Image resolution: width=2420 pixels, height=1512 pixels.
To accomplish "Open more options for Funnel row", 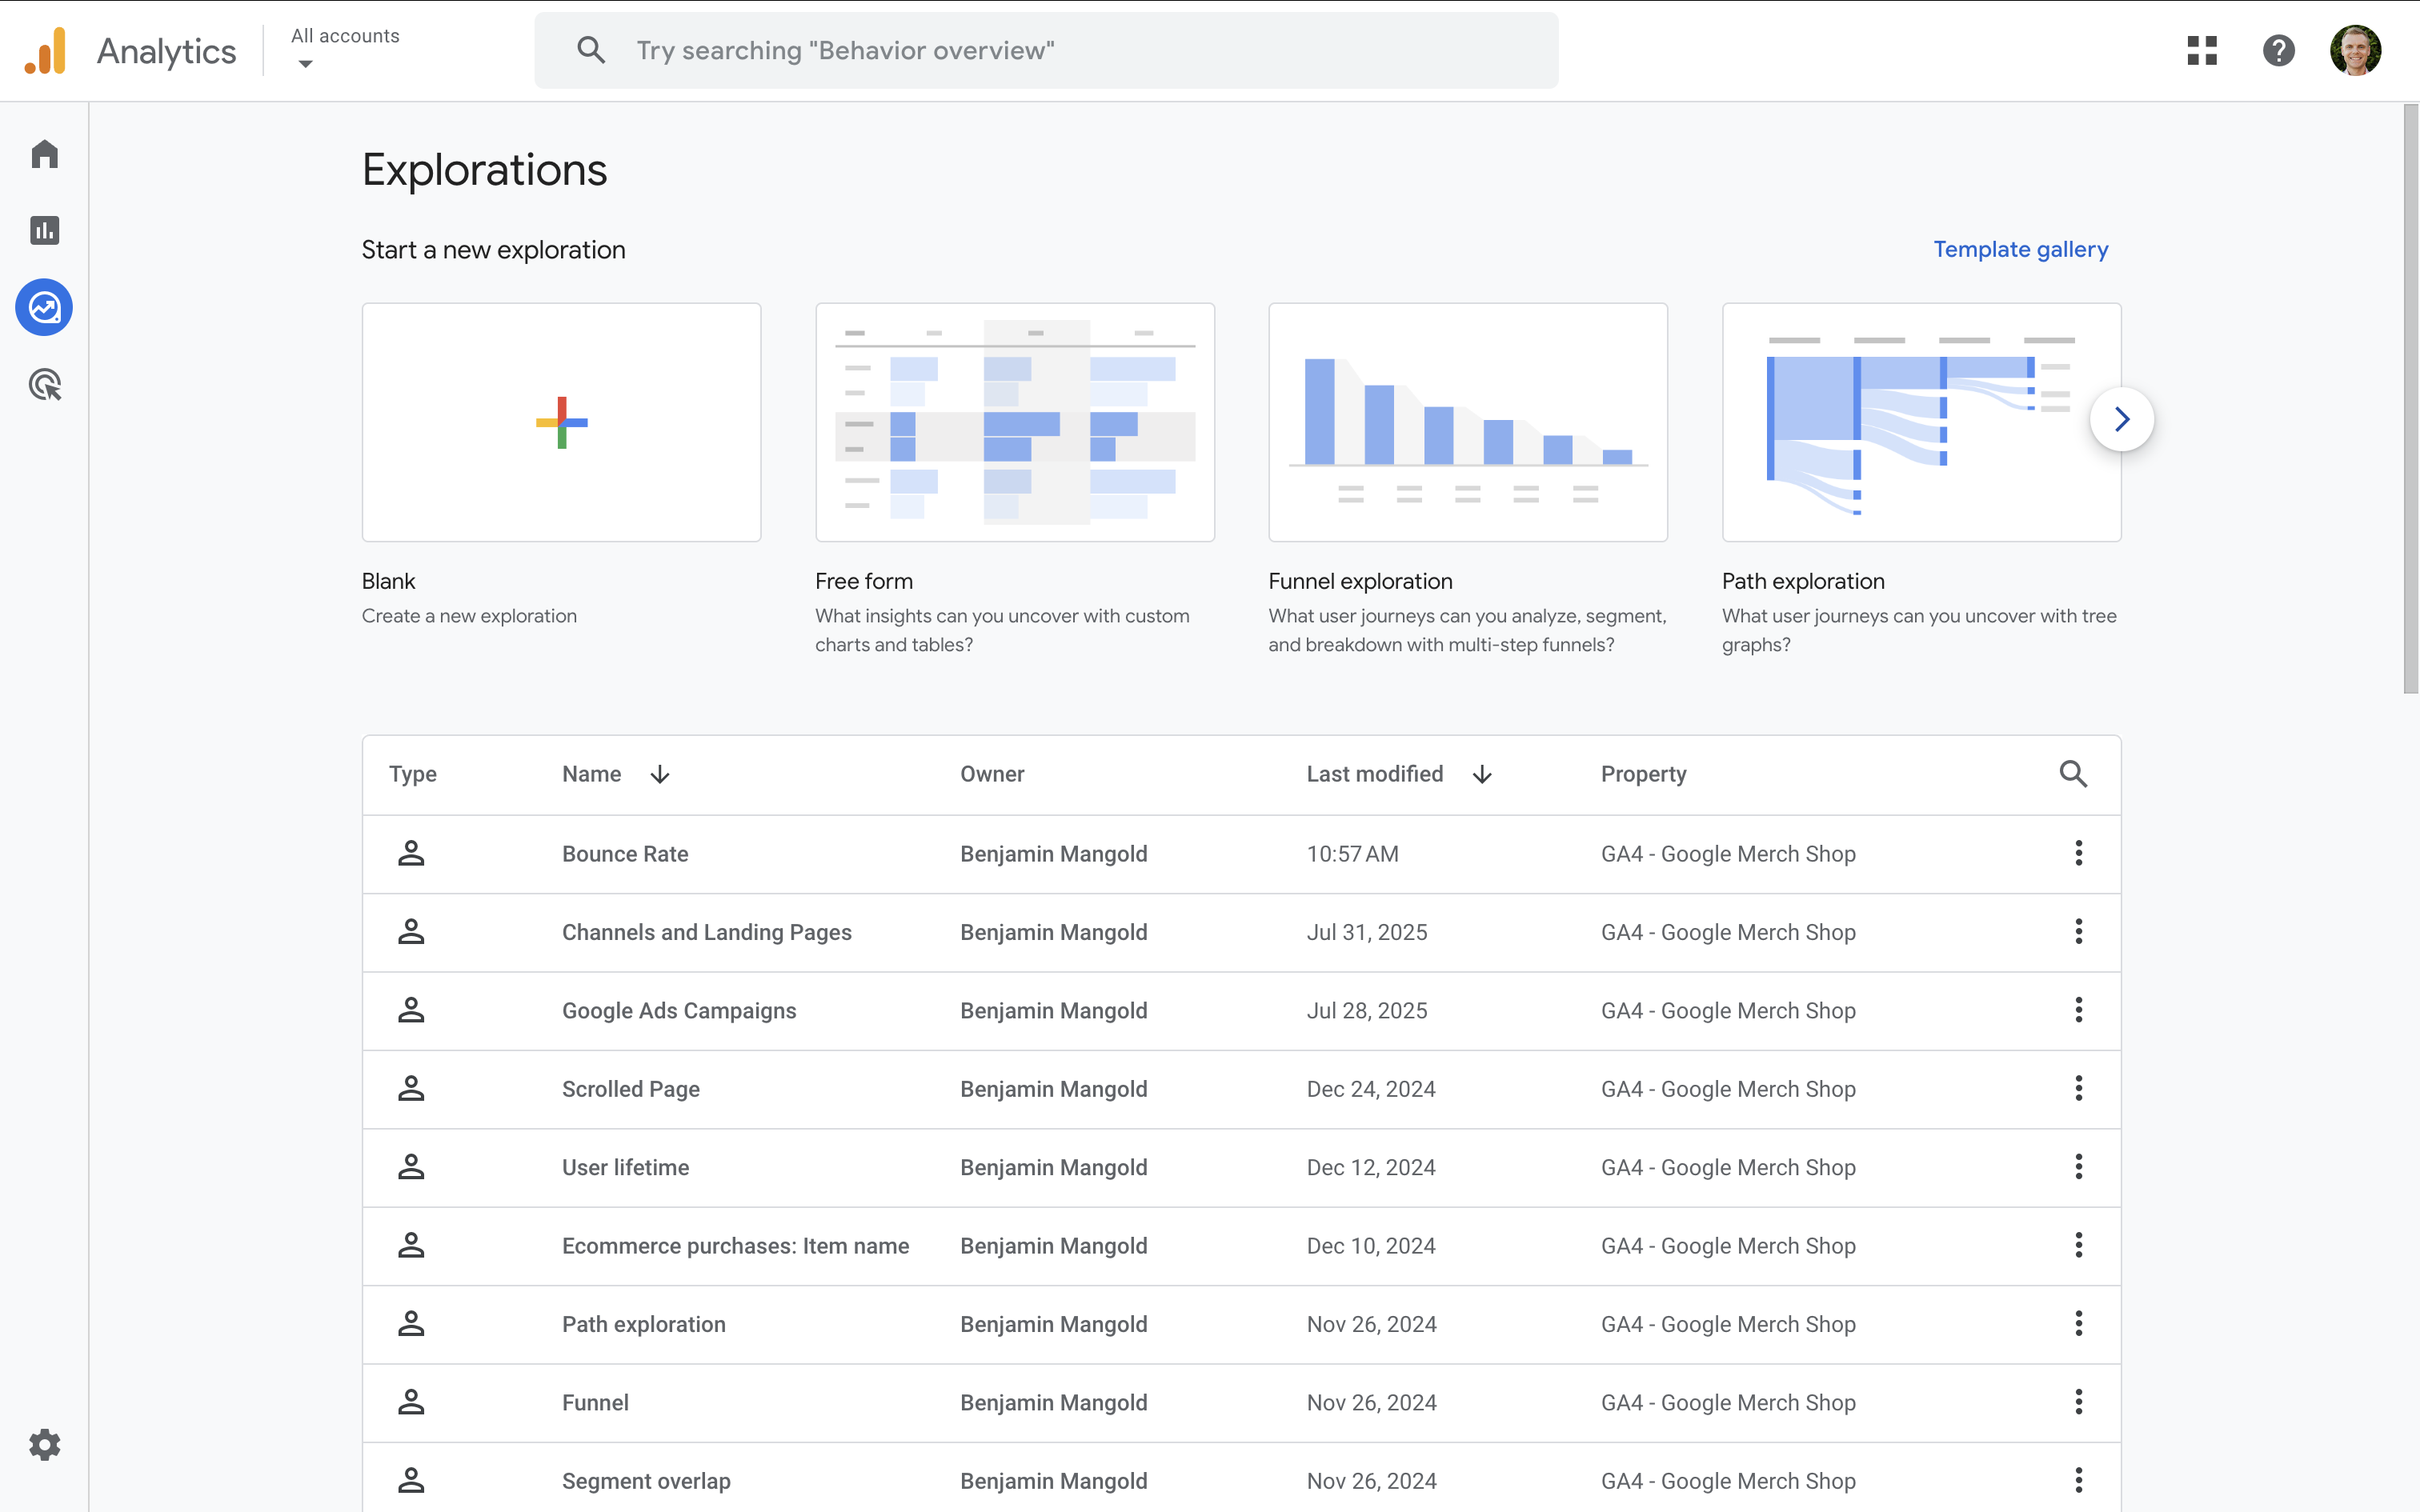I will click(2078, 1402).
